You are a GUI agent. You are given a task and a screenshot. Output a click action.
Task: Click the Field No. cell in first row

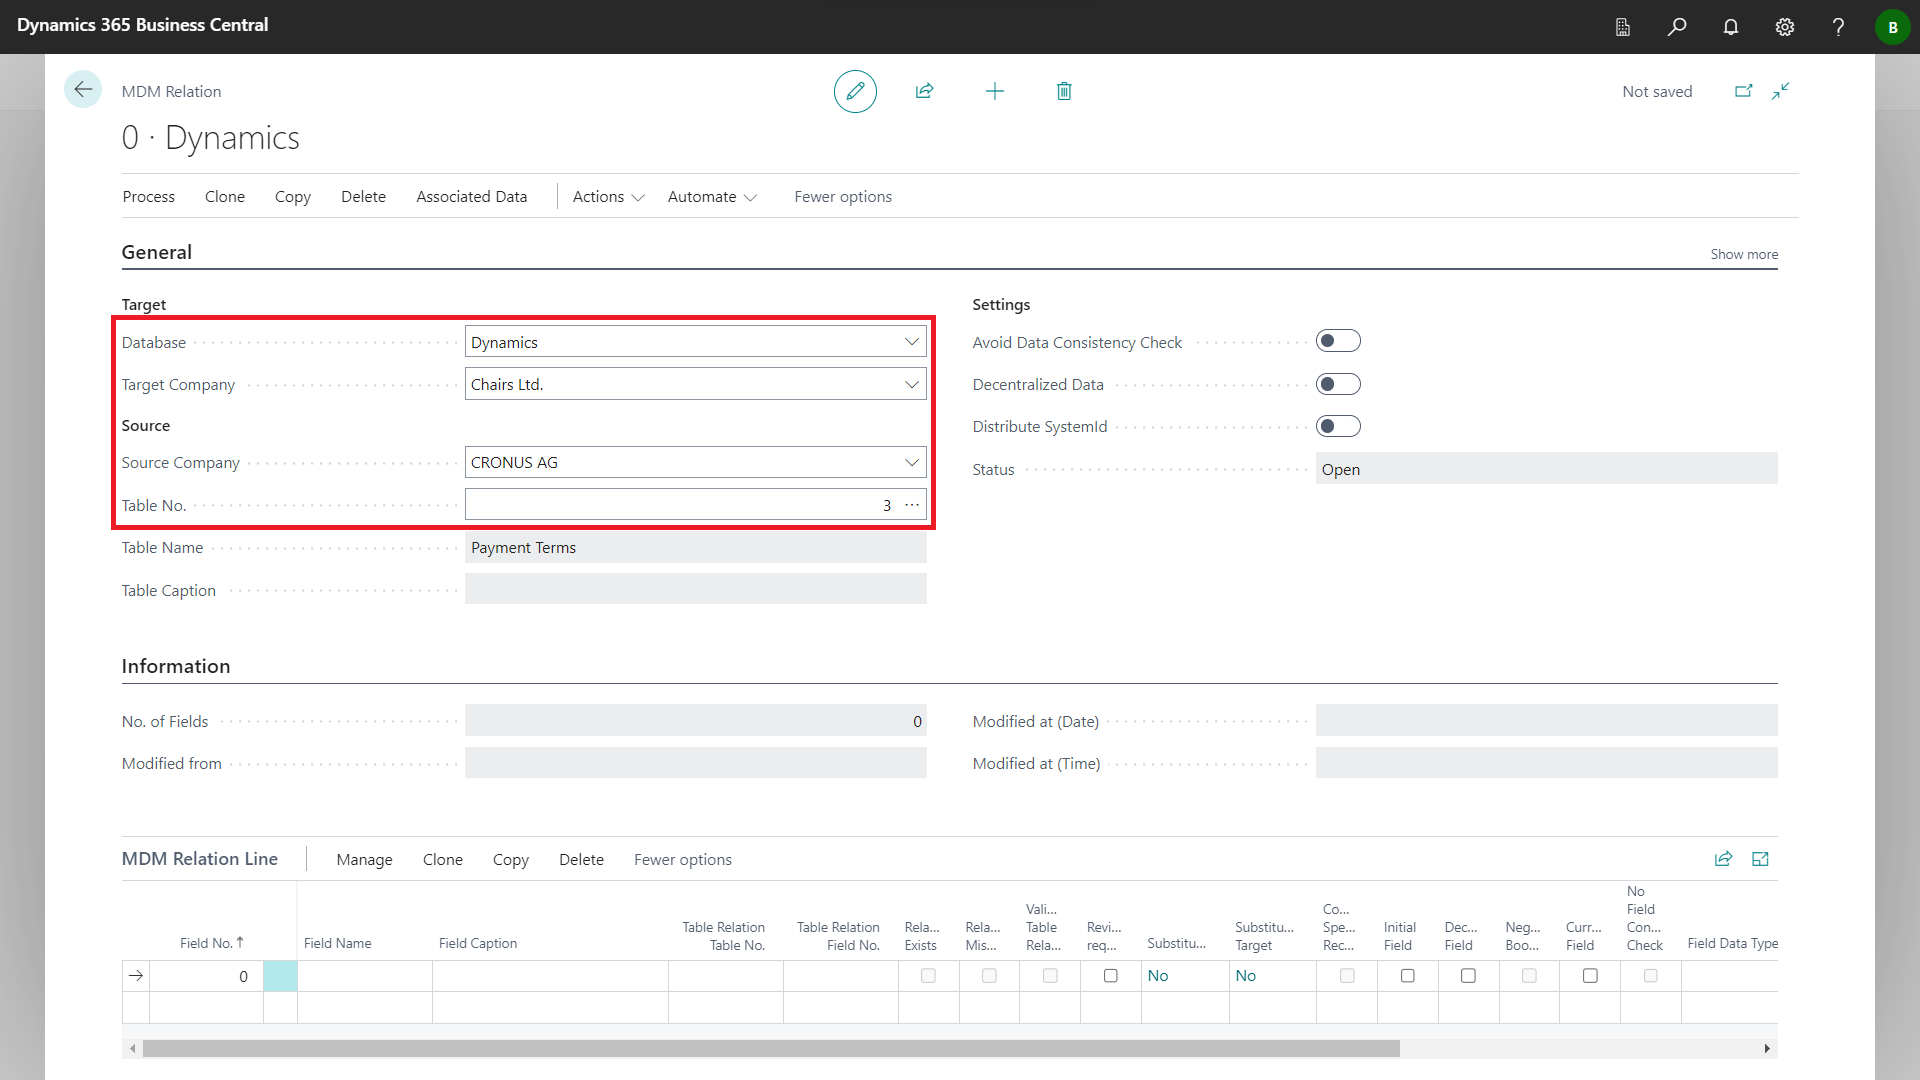(206, 976)
